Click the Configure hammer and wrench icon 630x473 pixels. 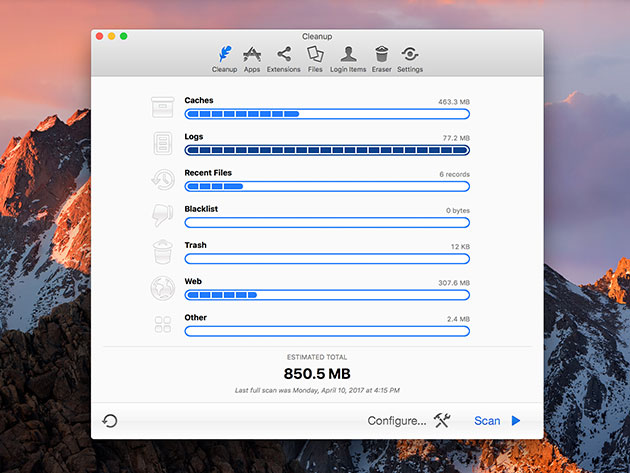[442, 420]
